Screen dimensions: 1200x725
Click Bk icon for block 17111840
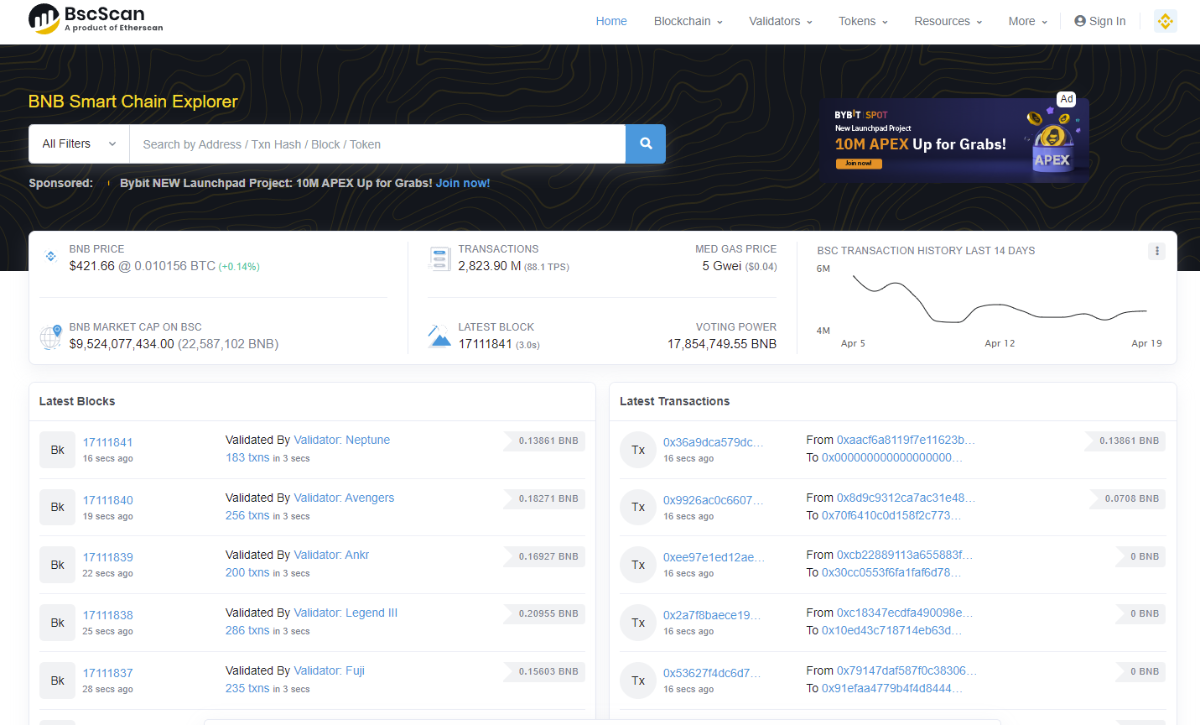click(58, 508)
